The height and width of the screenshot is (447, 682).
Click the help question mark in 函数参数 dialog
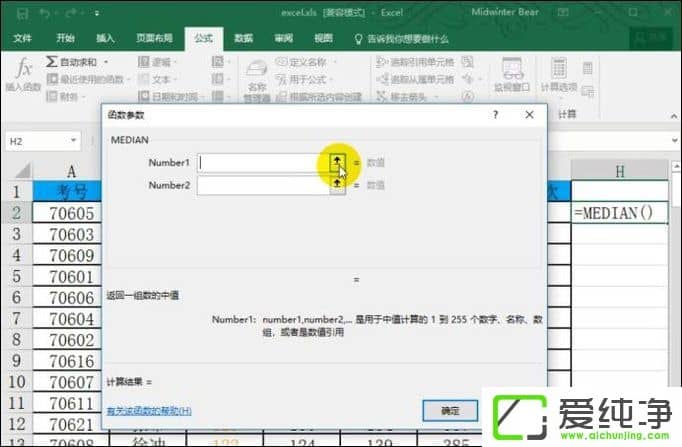(x=495, y=115)
